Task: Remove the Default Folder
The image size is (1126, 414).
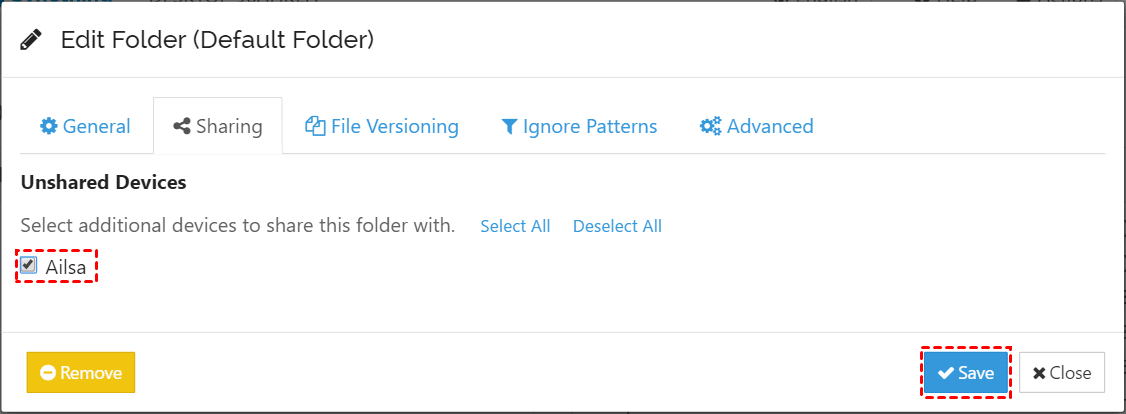Action: click(x=81, y=373)
